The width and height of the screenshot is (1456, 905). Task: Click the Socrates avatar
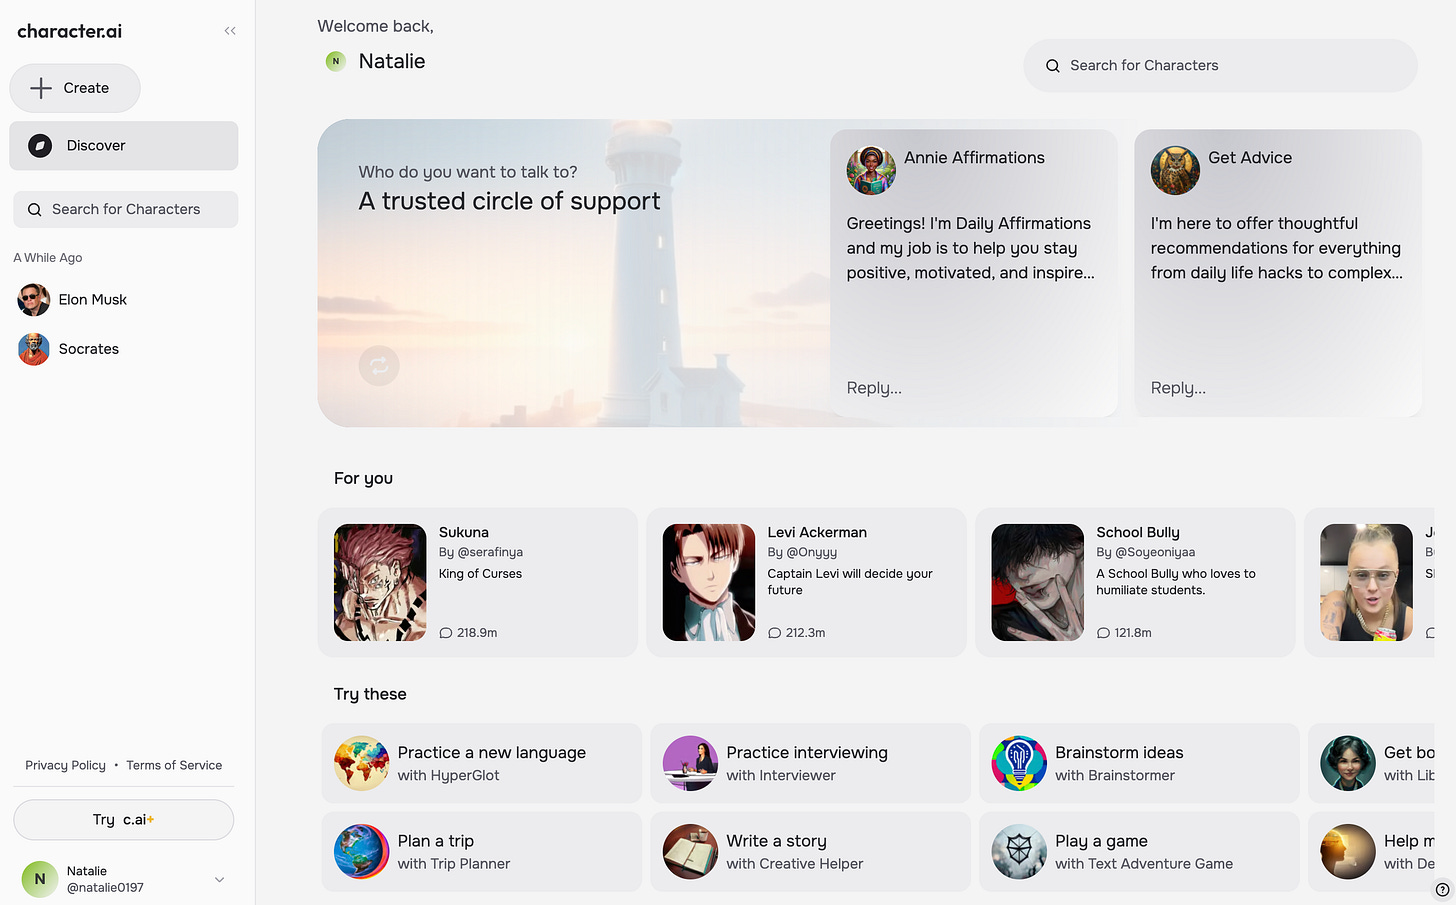34,349
